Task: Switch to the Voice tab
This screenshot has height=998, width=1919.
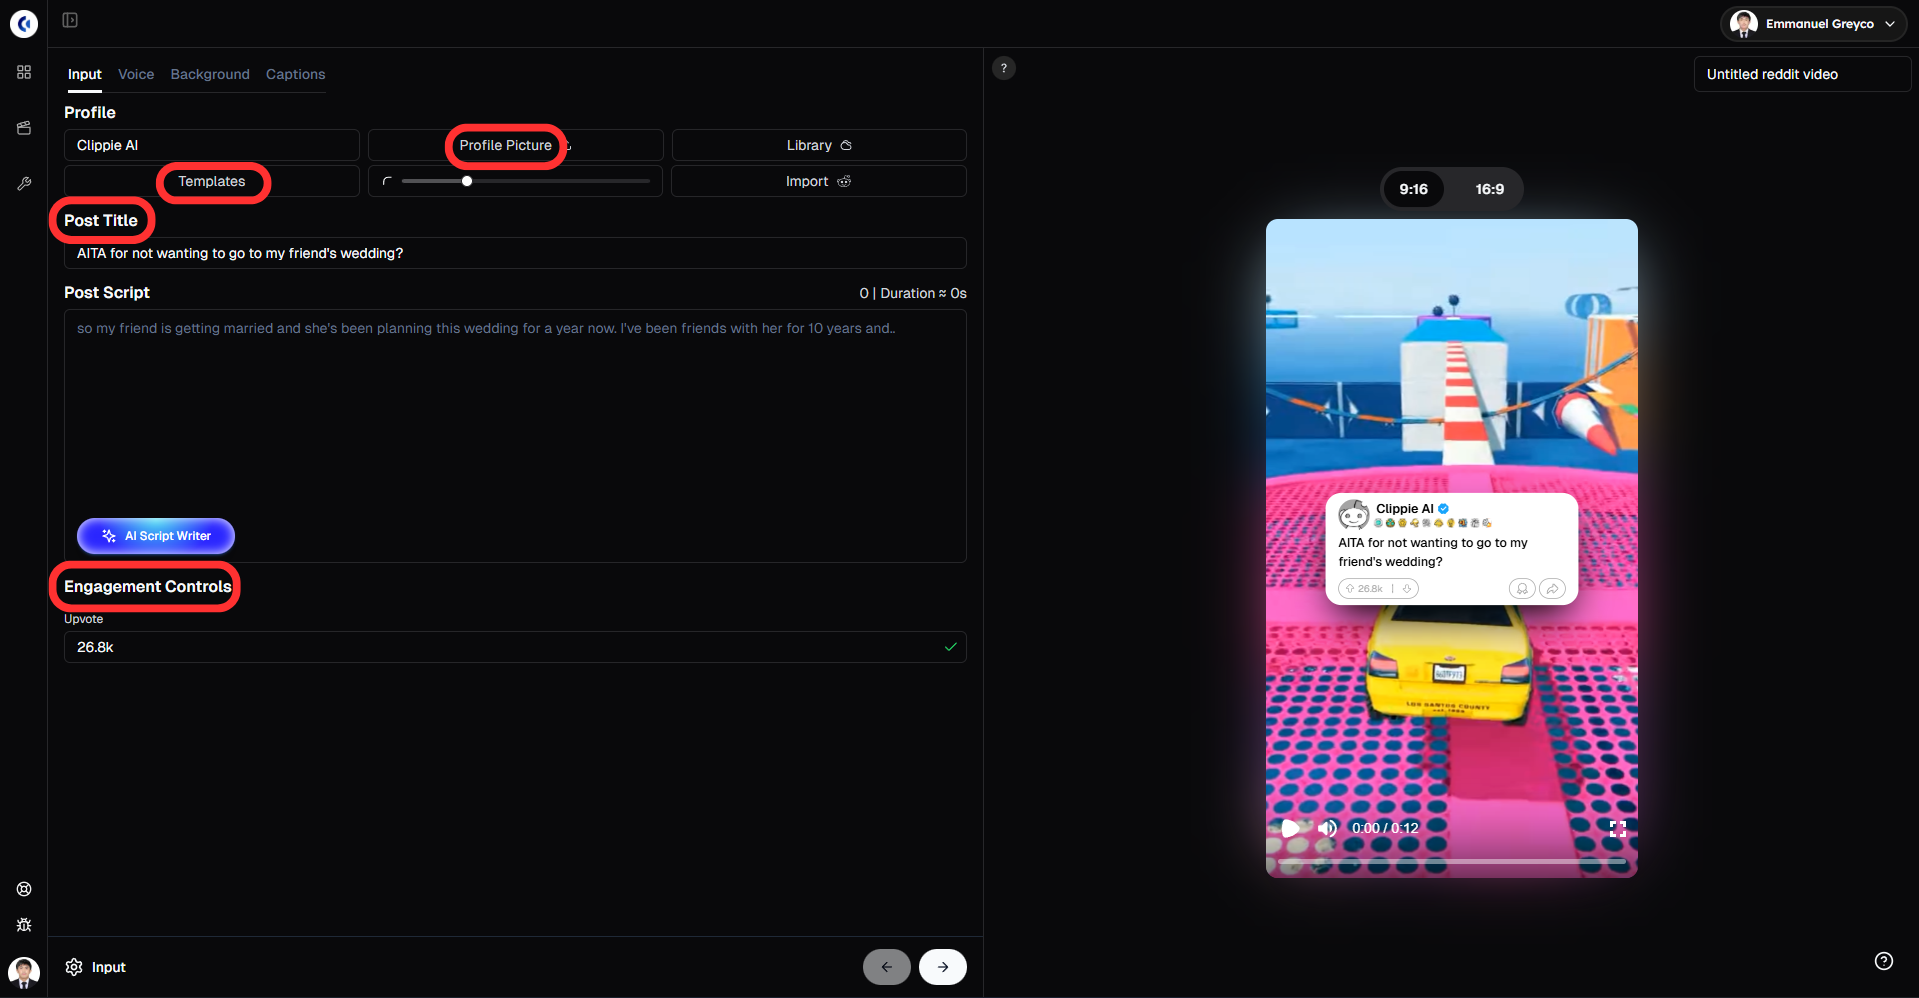Action: pyautogui.click(x=136, y=75)
